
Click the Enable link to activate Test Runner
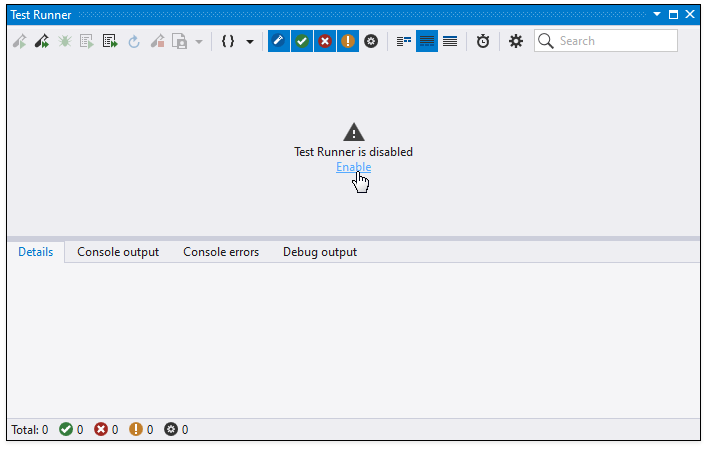click(x=354, y=167)
